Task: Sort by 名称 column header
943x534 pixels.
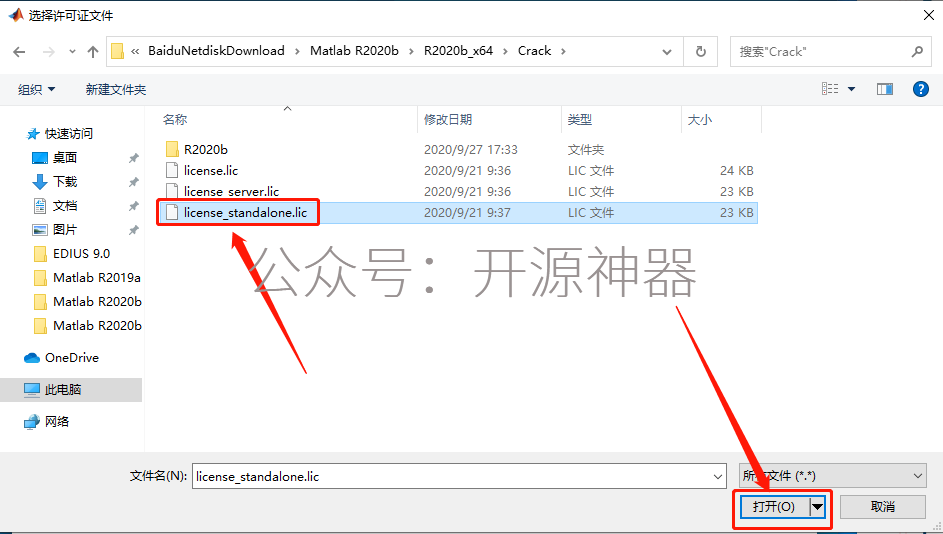Action: tap(175, 120)
